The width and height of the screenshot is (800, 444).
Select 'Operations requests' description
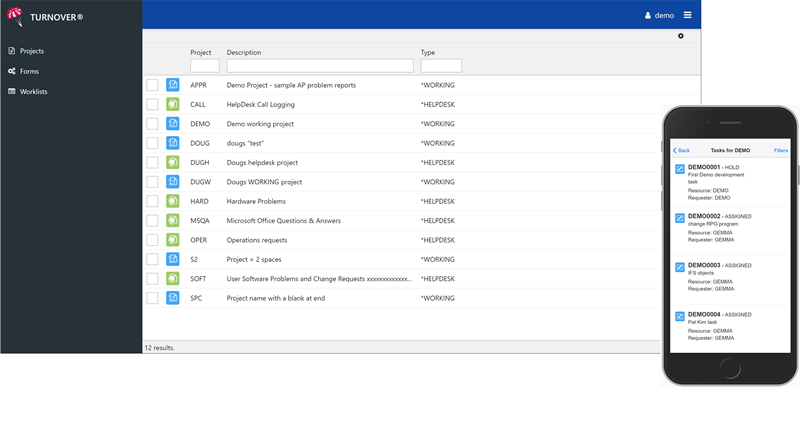pyautogui.click(x=257, y=240)
